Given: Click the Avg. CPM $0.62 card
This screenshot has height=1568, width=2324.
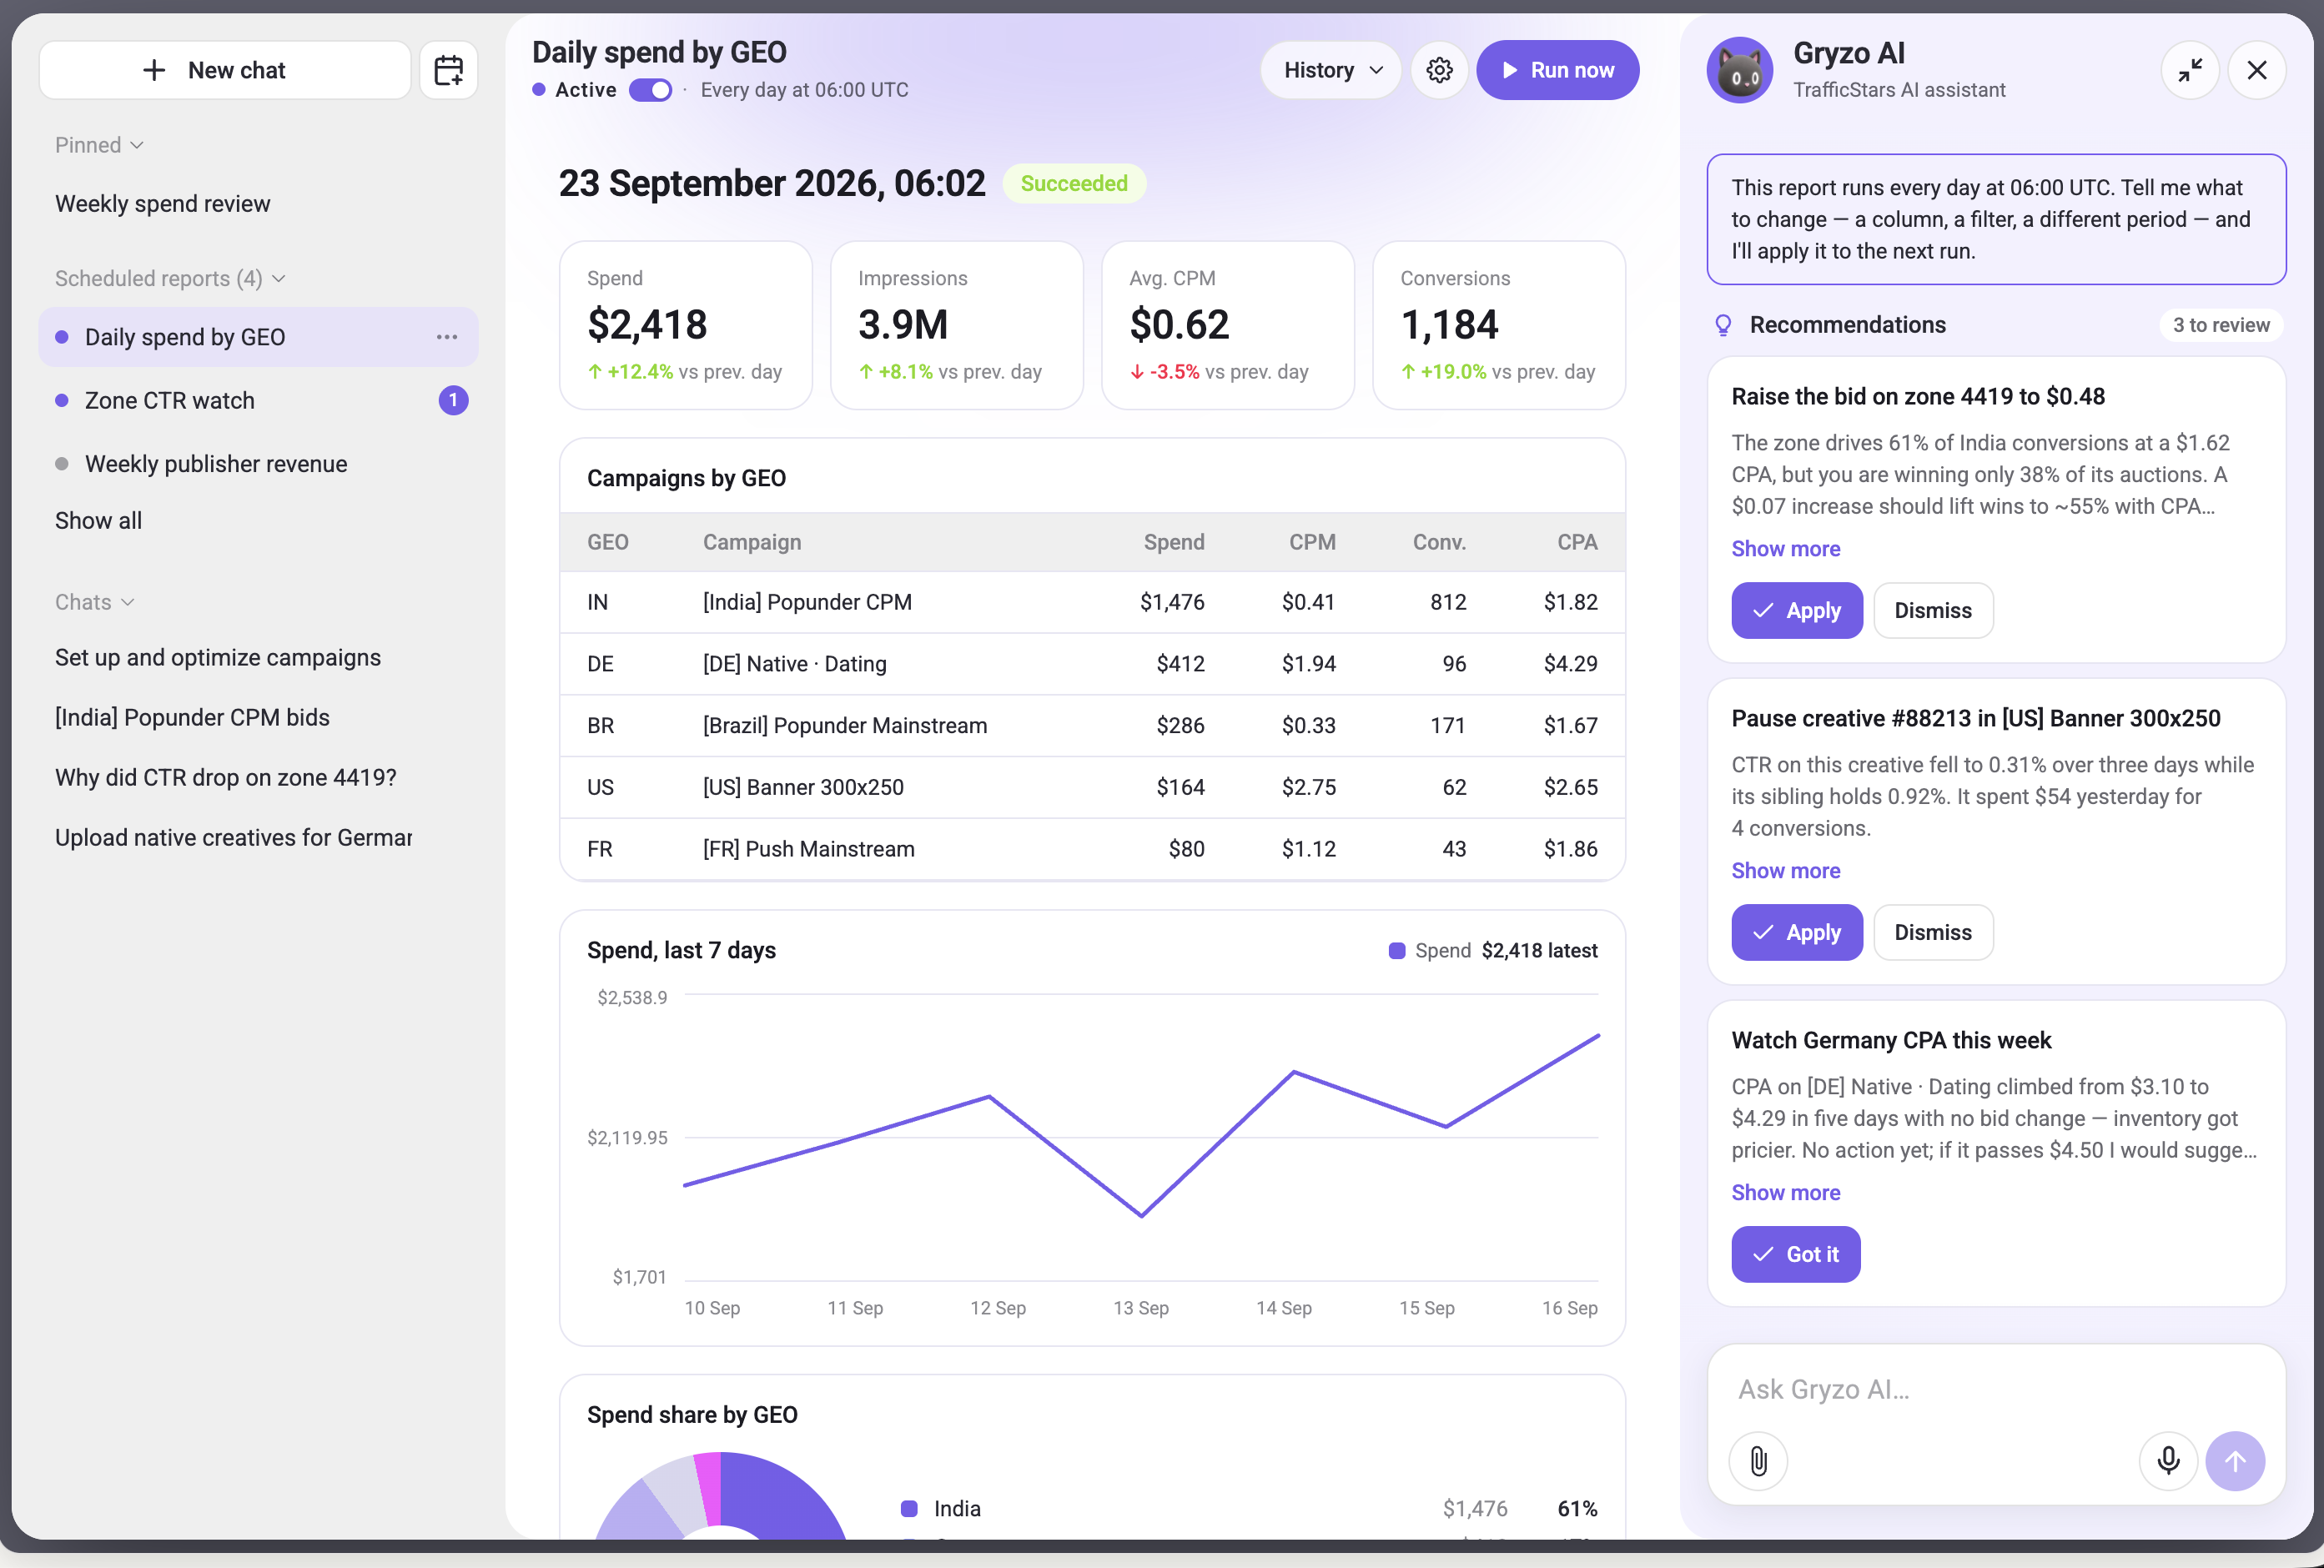Looking at the screenshot, I should coord(1227,325).
